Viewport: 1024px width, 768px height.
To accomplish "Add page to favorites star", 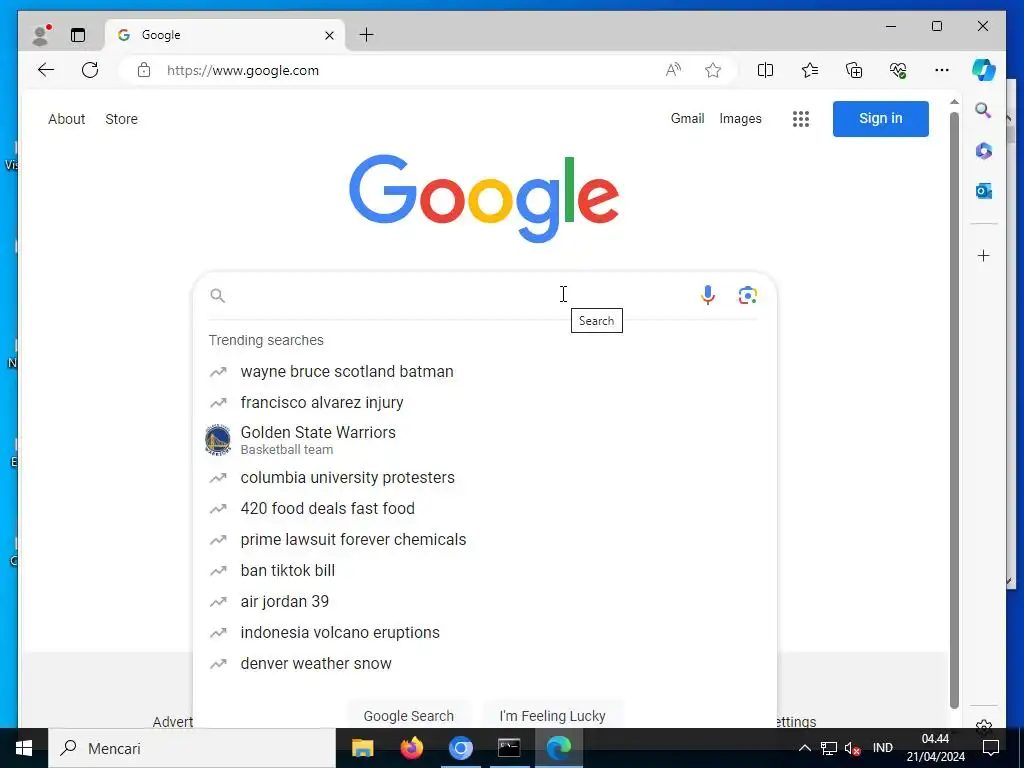I will click(x=712, y=70).
